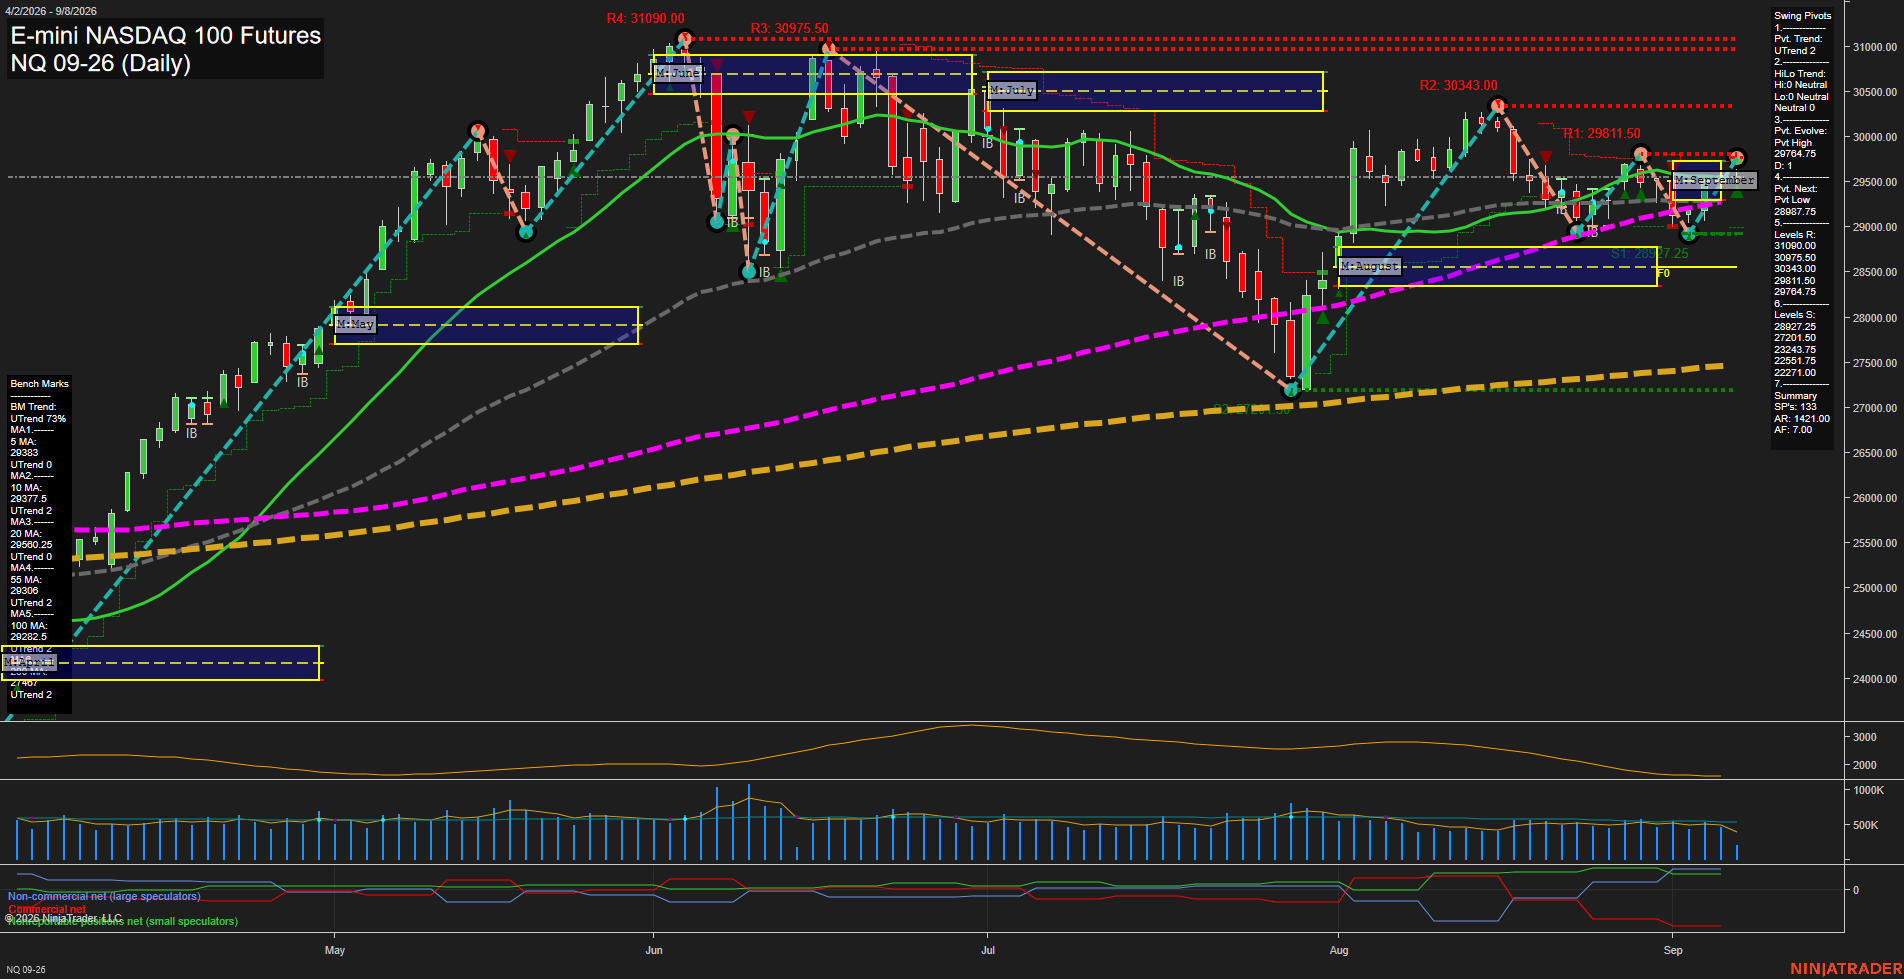Click the swing high pivot marker at R4
The height and width of the screenshot is (979, 1904).
click(x=684, y=40)
